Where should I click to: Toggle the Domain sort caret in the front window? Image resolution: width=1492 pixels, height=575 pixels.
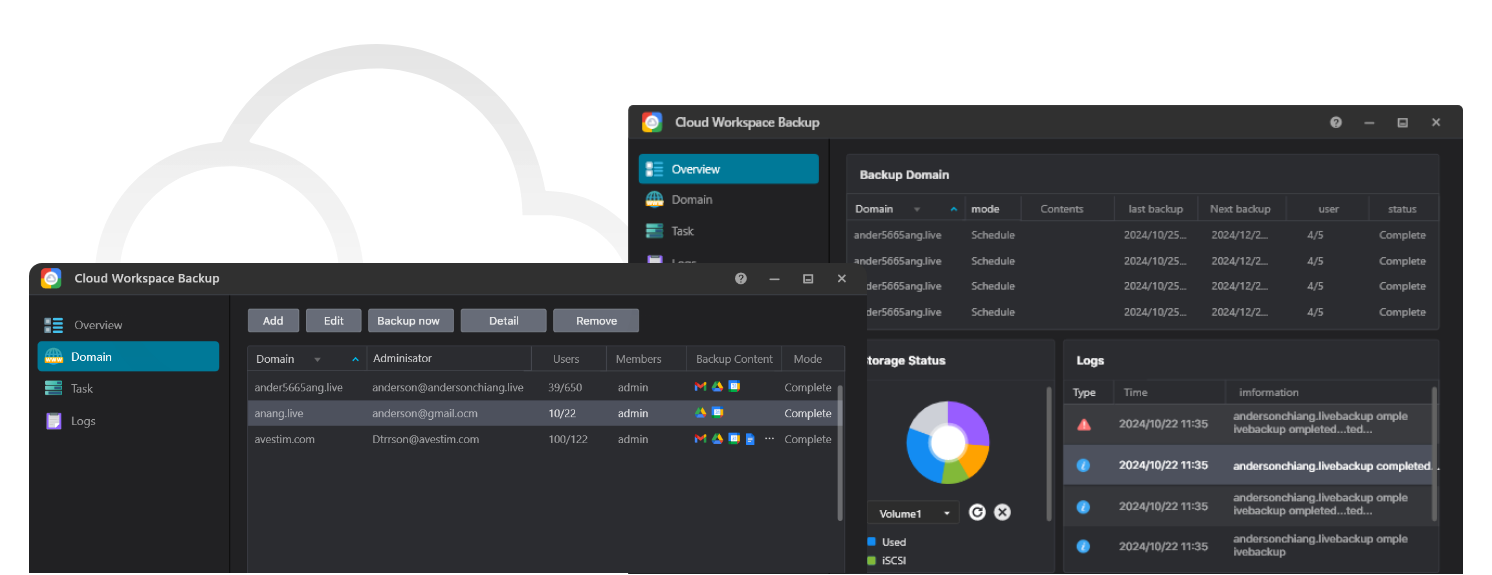[x=355, y=359]
